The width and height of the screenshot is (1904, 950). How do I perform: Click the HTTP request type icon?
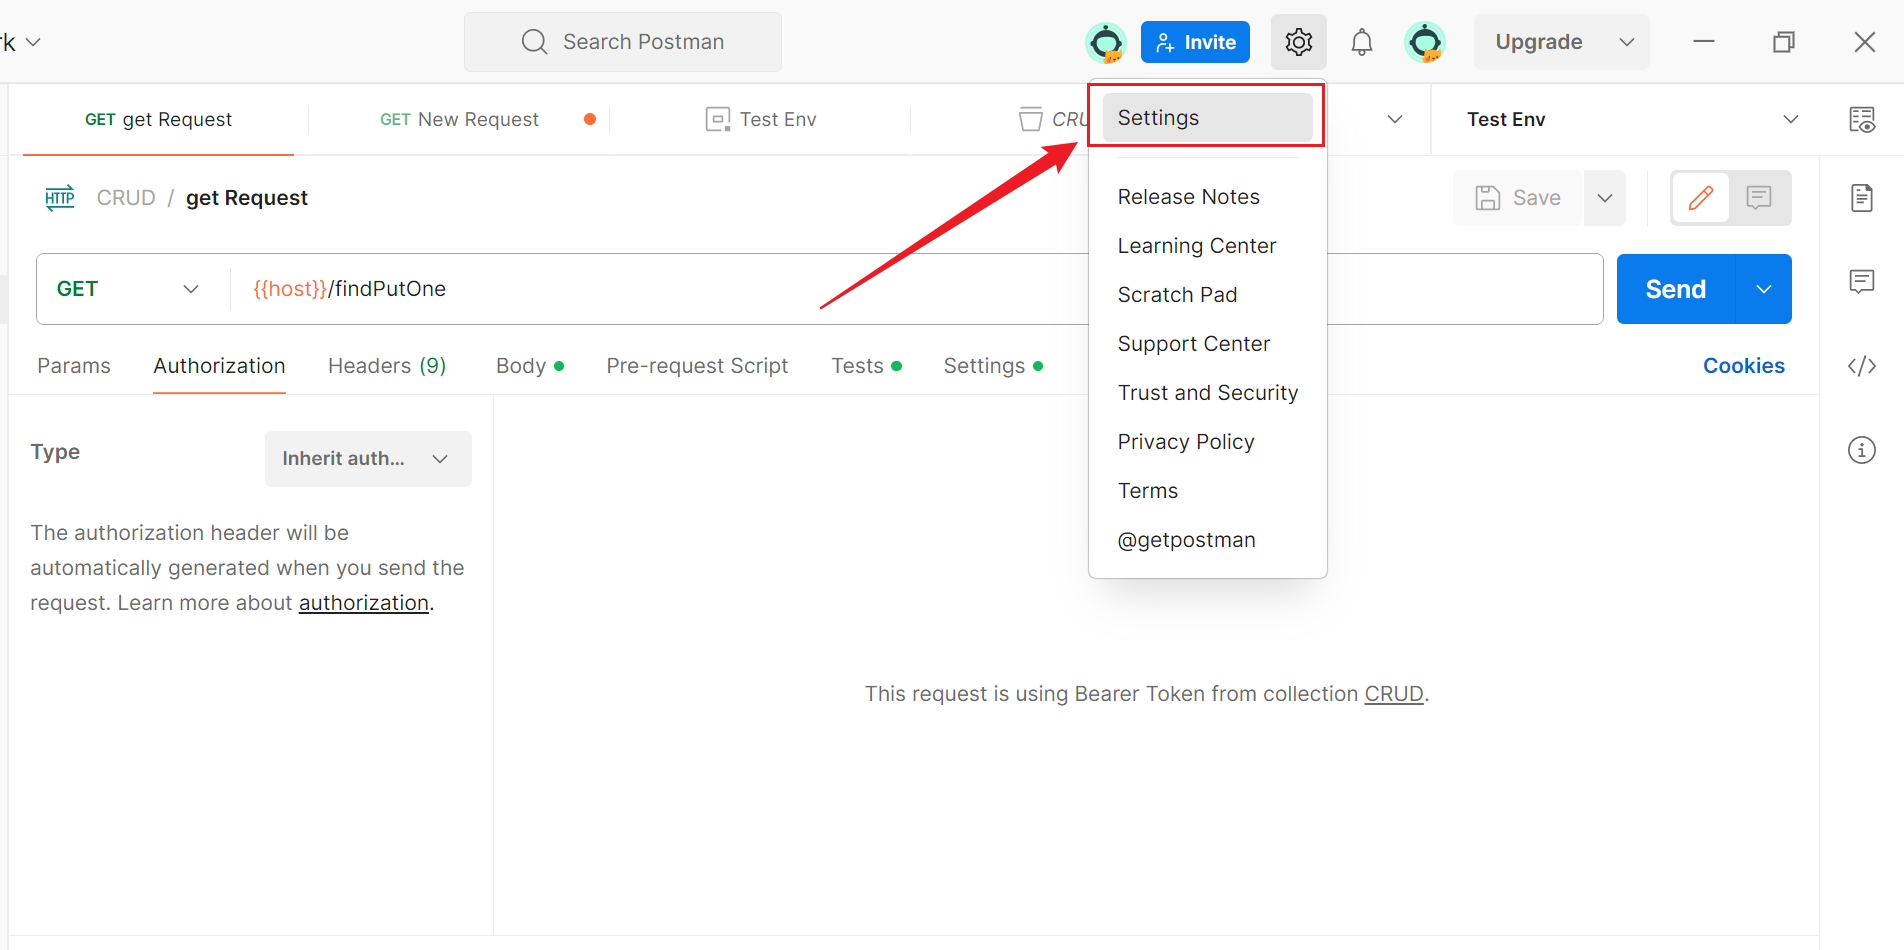click(x=60, y=198)
